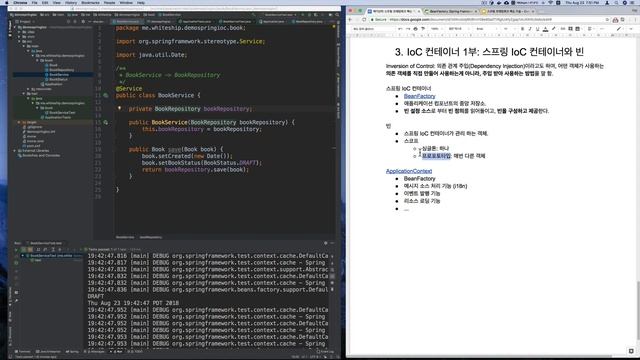
Task: Add a comment via Docs toolbar icon
Action: [x=570, y=29]
